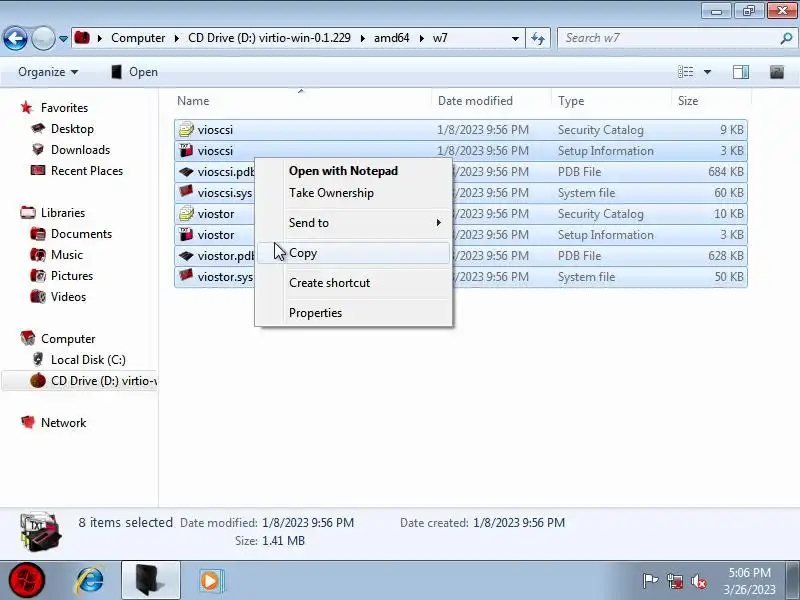The height and width of the screenshot is (600, 800).
Task: Click Computer in navigation pane
Action: coord(68,339)
